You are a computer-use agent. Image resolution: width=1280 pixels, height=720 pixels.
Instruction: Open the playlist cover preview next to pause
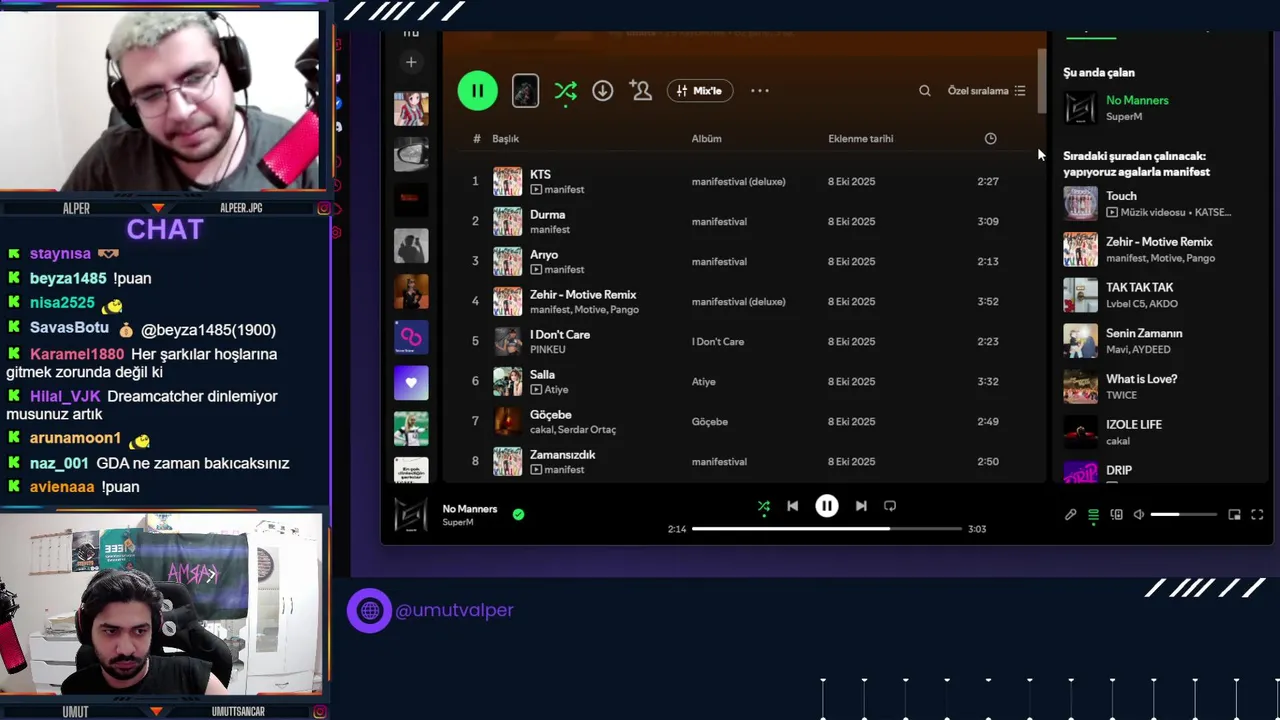point(525,91)
